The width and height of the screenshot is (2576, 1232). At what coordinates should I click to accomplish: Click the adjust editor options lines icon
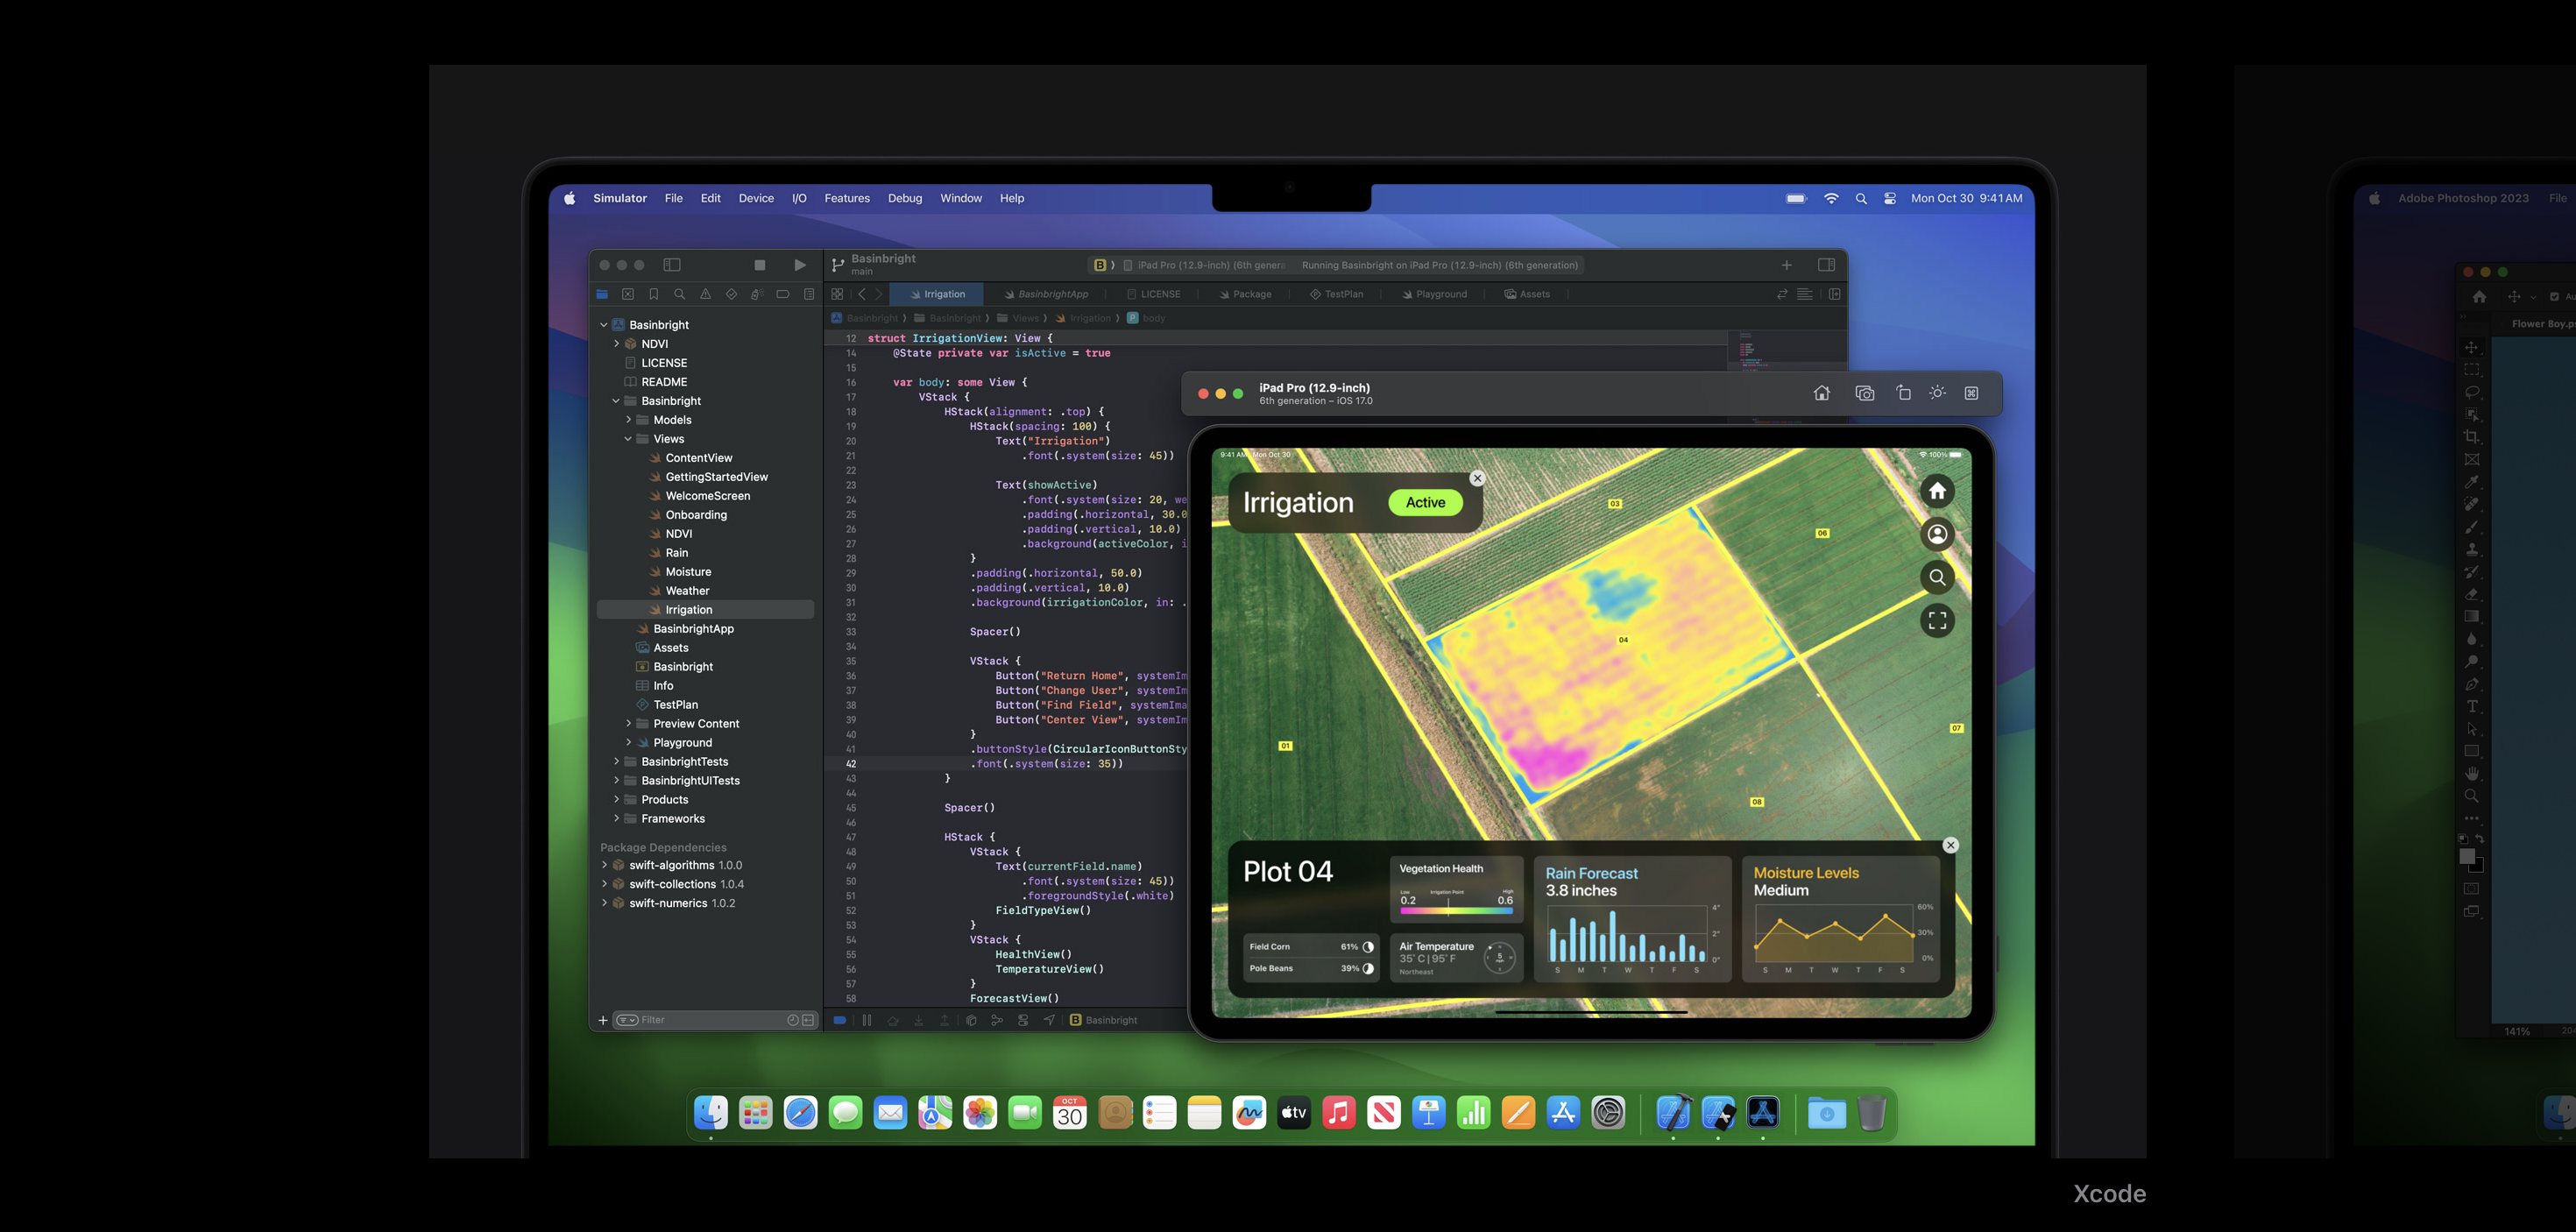point(1805,294)
